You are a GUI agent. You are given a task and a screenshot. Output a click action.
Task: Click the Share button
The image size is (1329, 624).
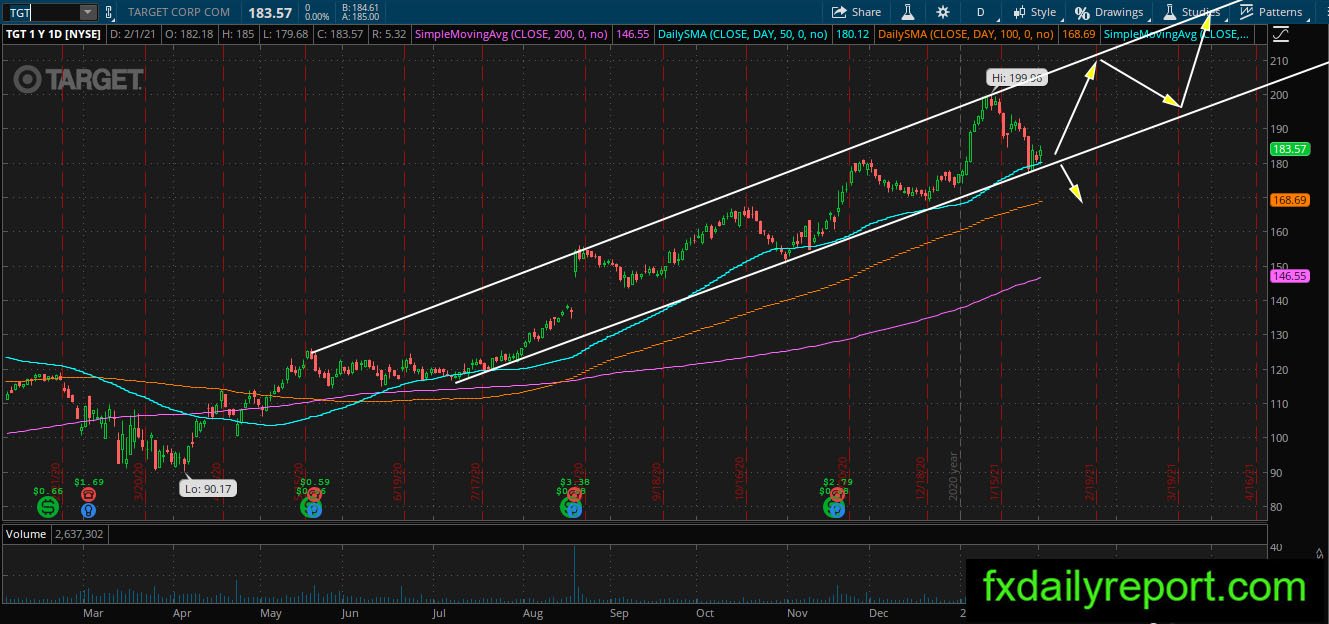coord(857,12)
